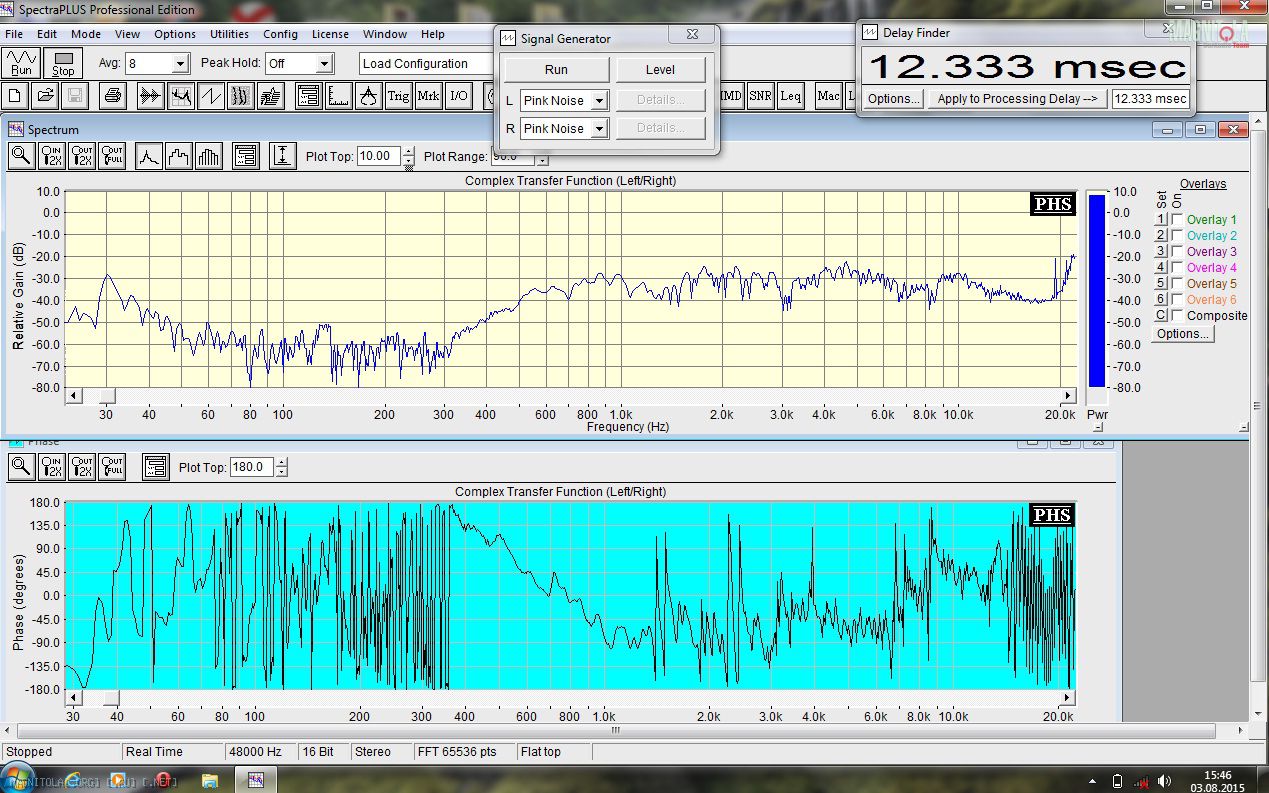Turn on the Overlay 3 checkbox
Screen dimensions: 1269x793
click(1178, 252)
